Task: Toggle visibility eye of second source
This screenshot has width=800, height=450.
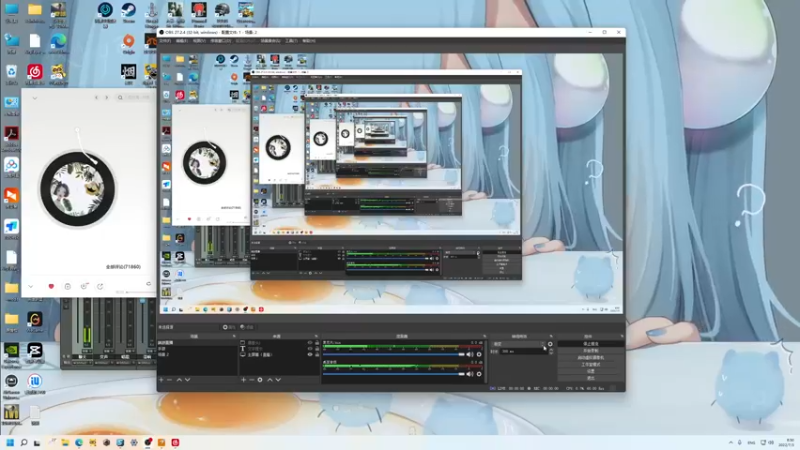Action: [x=310, y=348]
